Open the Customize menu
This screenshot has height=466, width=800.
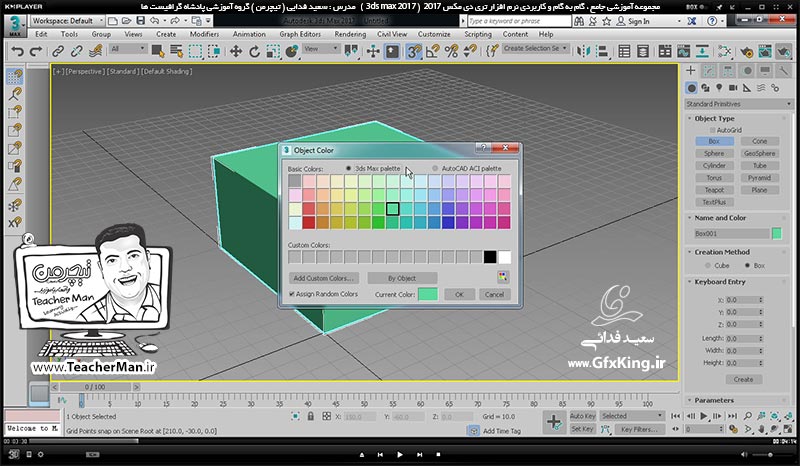[x=434, y=34]
